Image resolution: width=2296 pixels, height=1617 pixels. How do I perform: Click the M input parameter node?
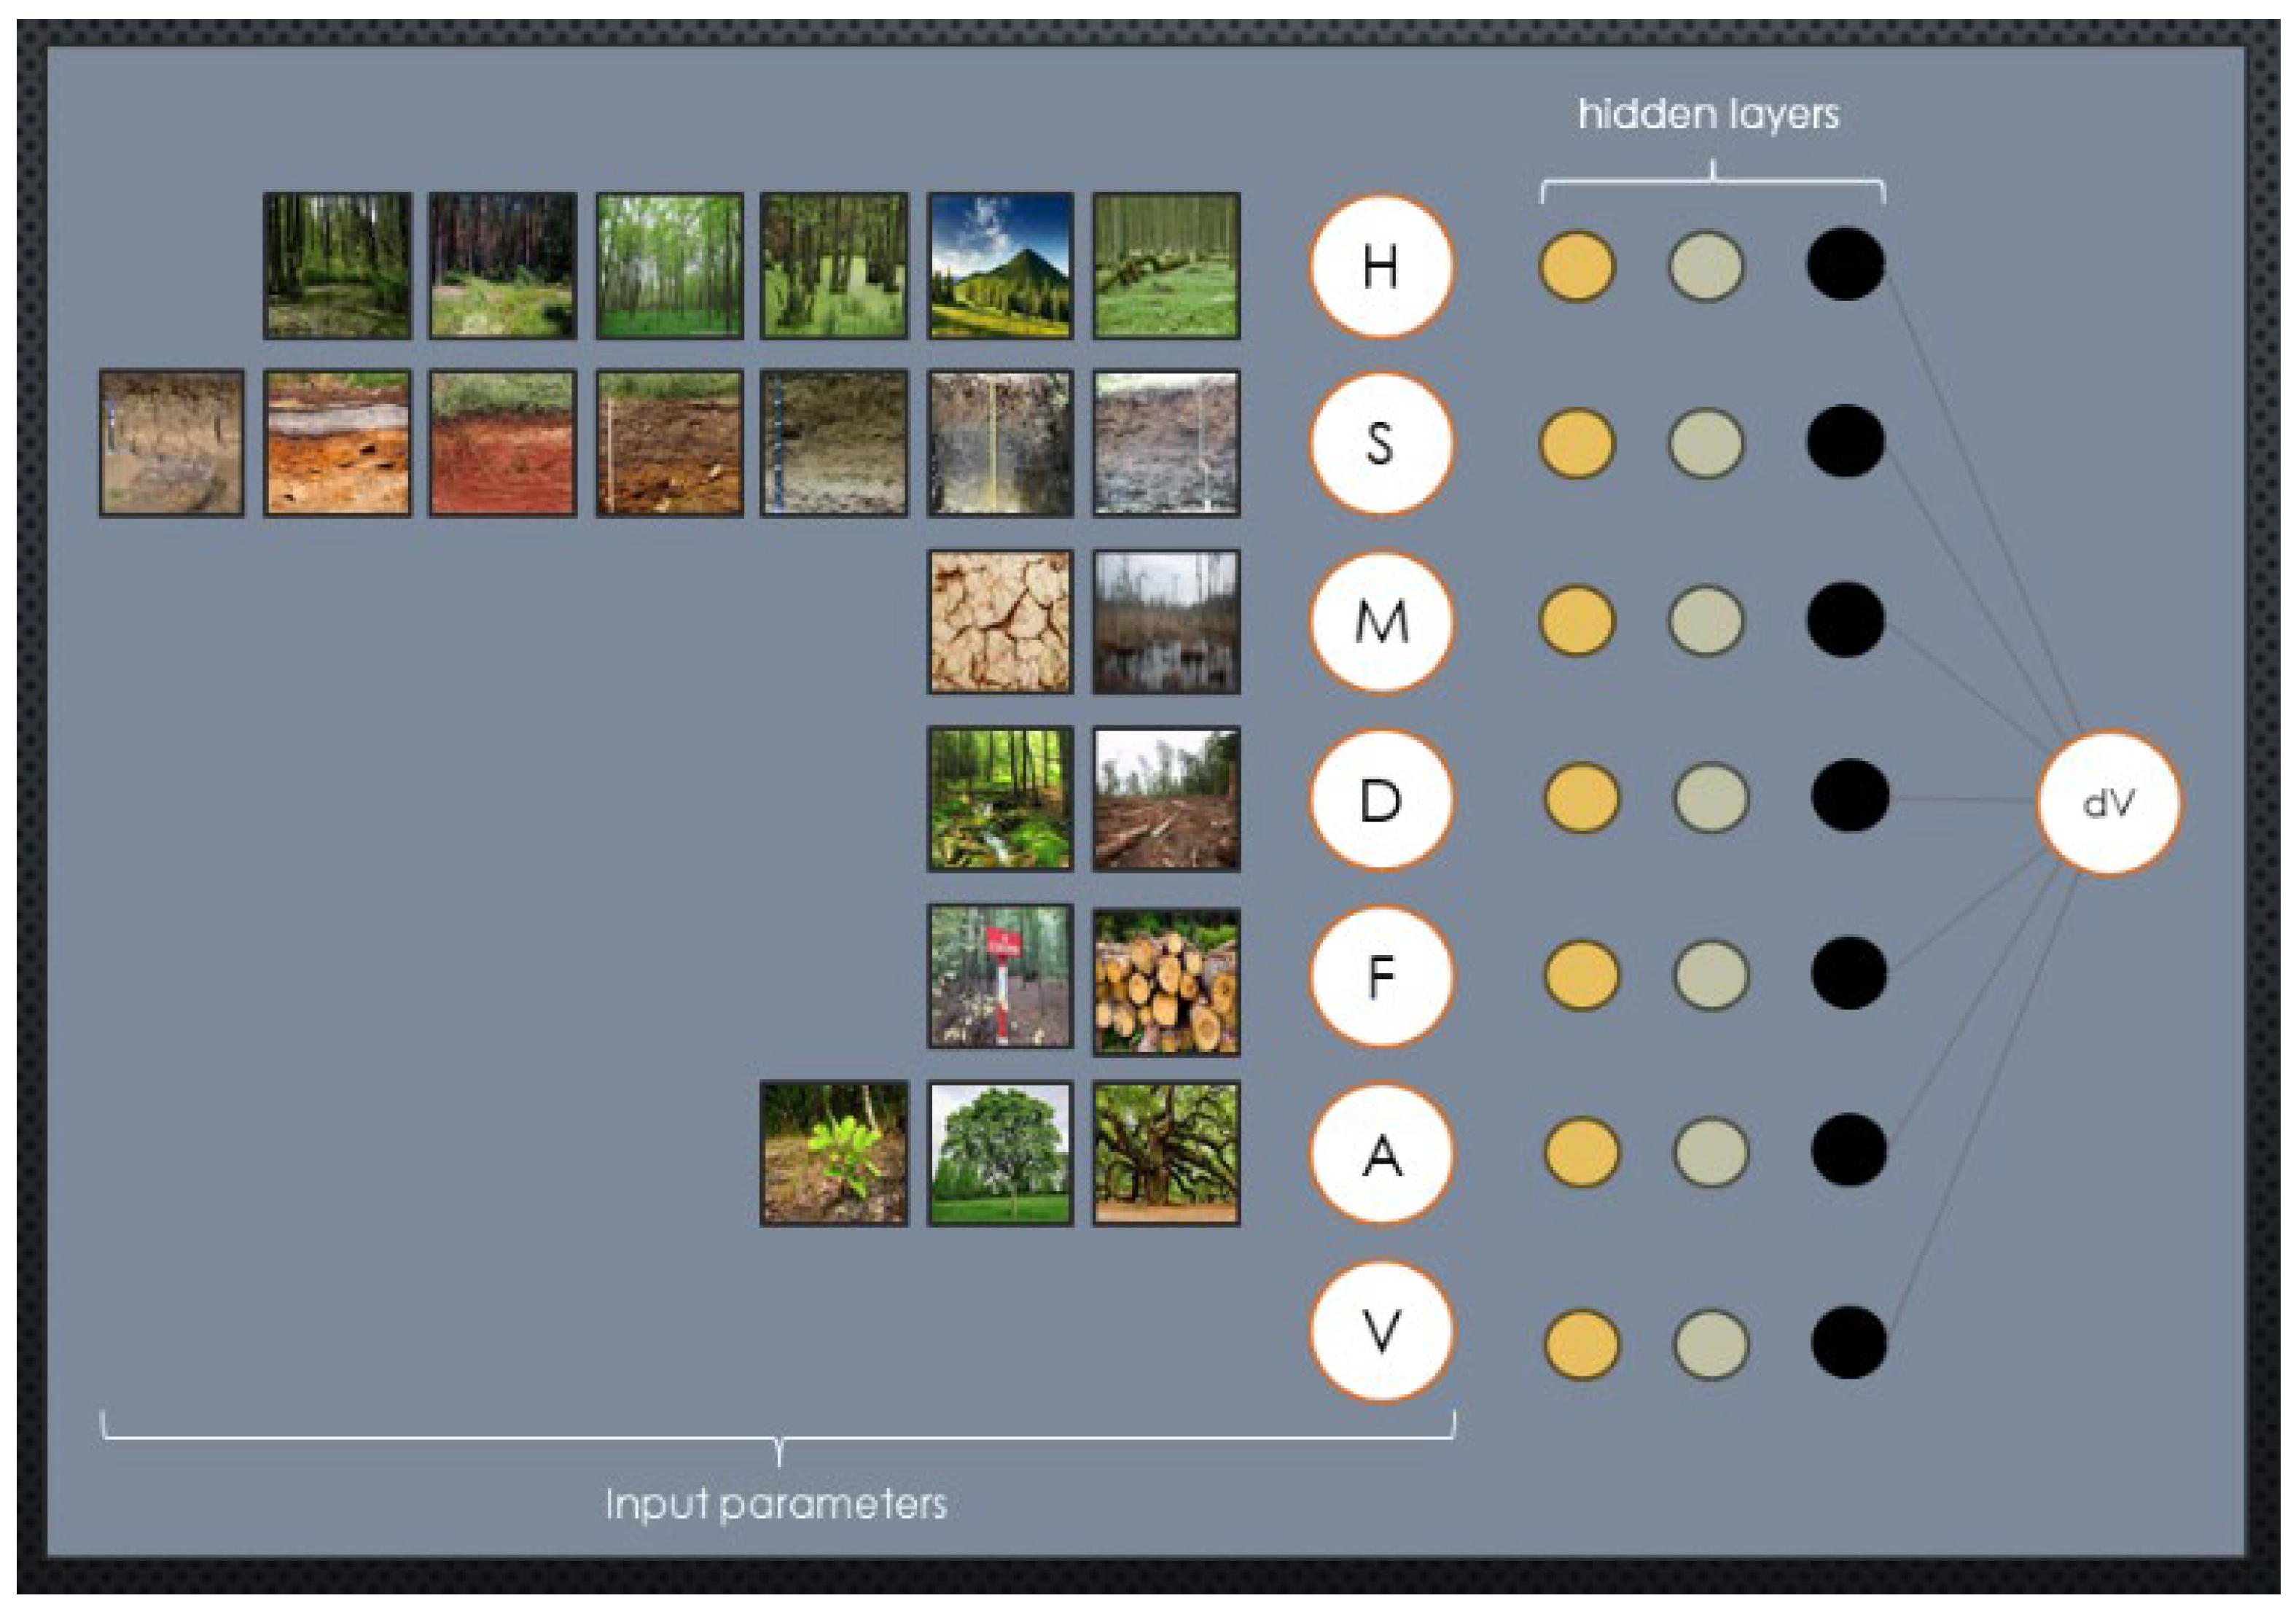click(x=1380, y=621)
